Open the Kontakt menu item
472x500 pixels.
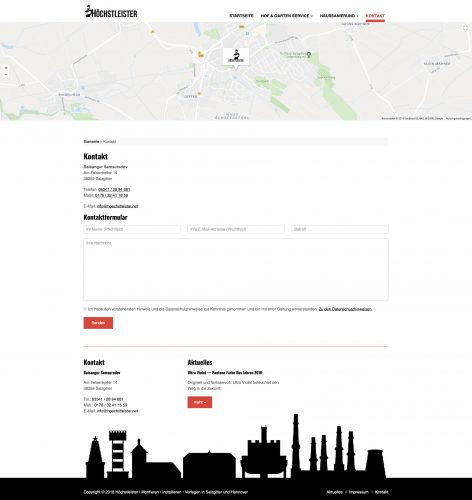pyautogui.click(x=375, y=16)
